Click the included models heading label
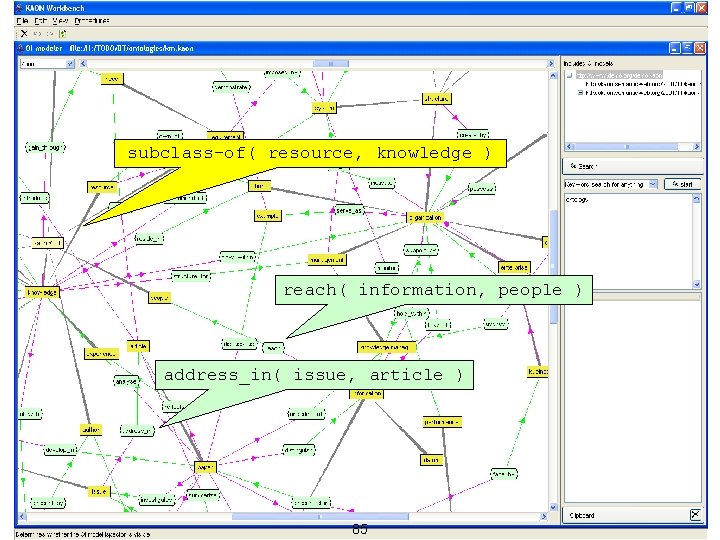The height and width of the screenshot is (540, 720). [x=588, y=63]
